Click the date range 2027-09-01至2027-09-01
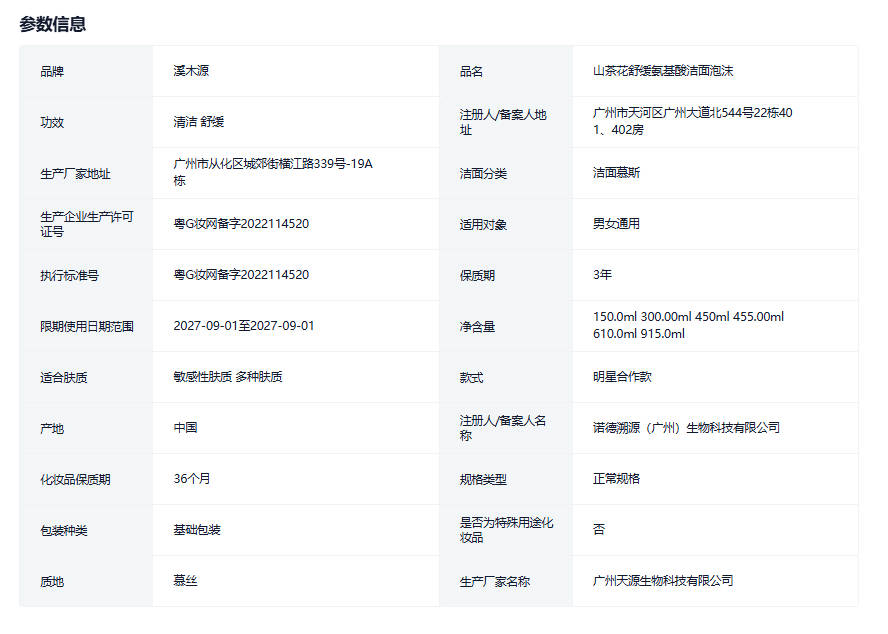888x634 pixels. tap(243, 326)
